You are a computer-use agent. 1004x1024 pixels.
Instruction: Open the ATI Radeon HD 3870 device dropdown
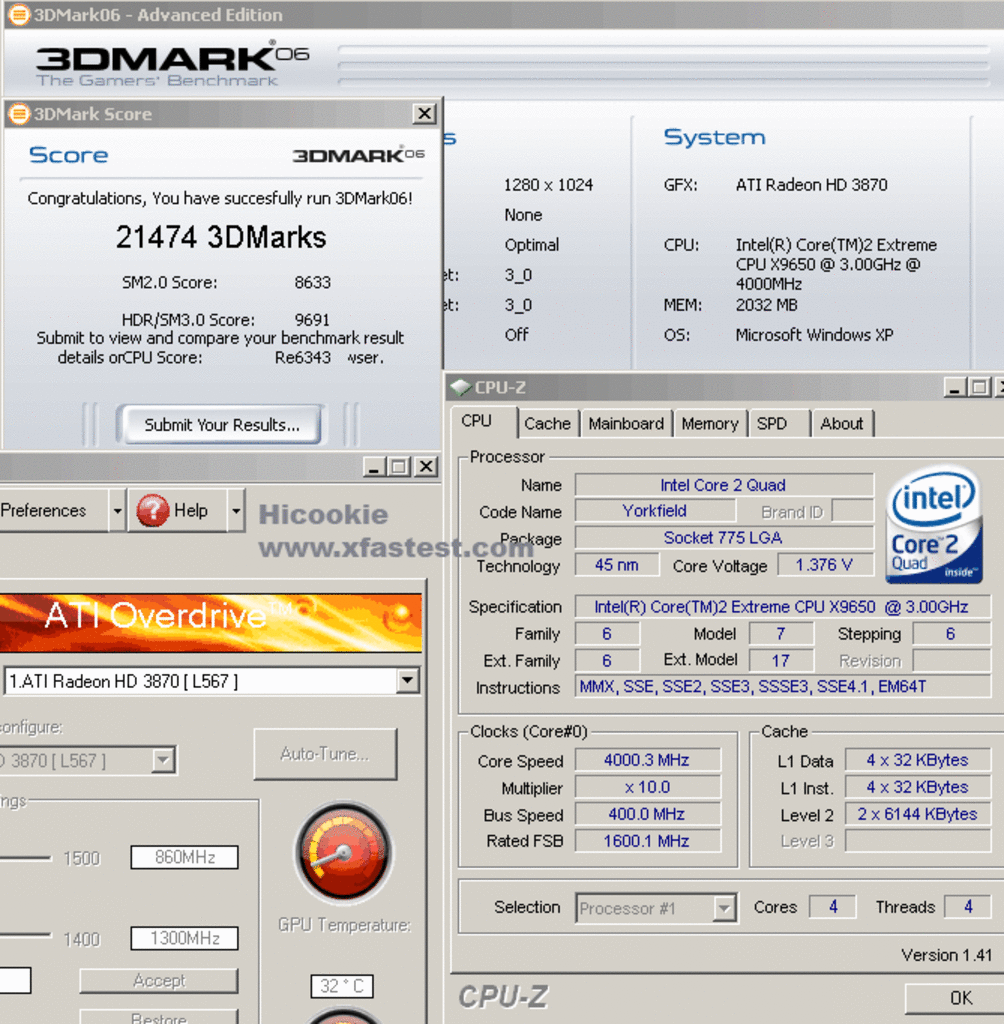[408, 680]
